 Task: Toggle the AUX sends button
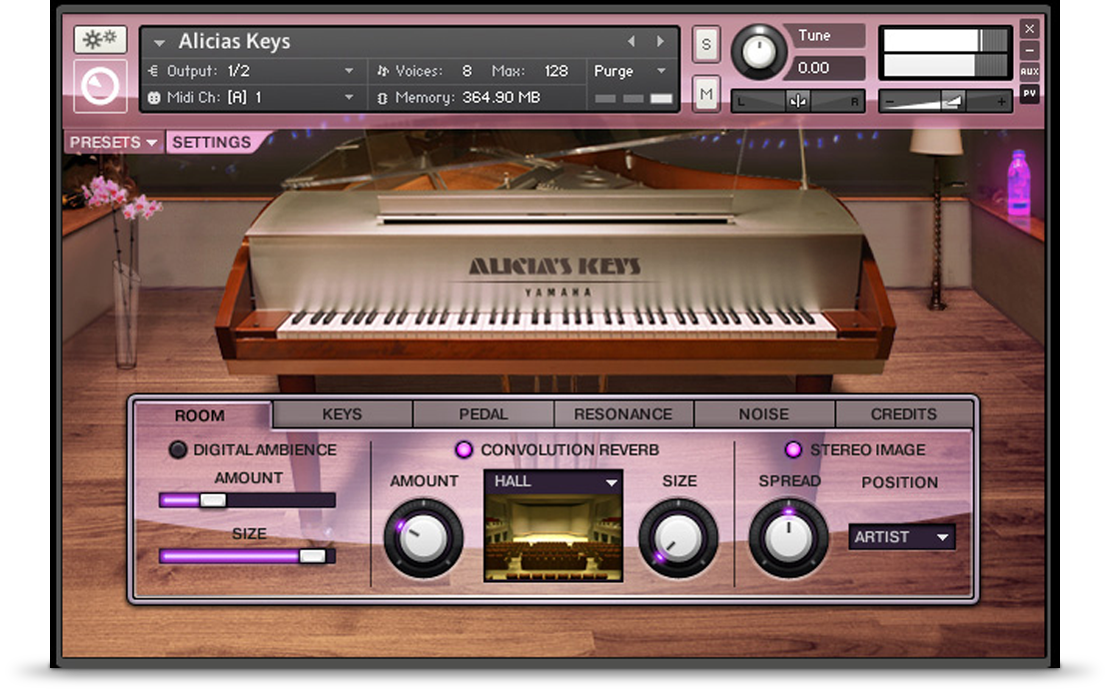click(x=1029, y=71)
